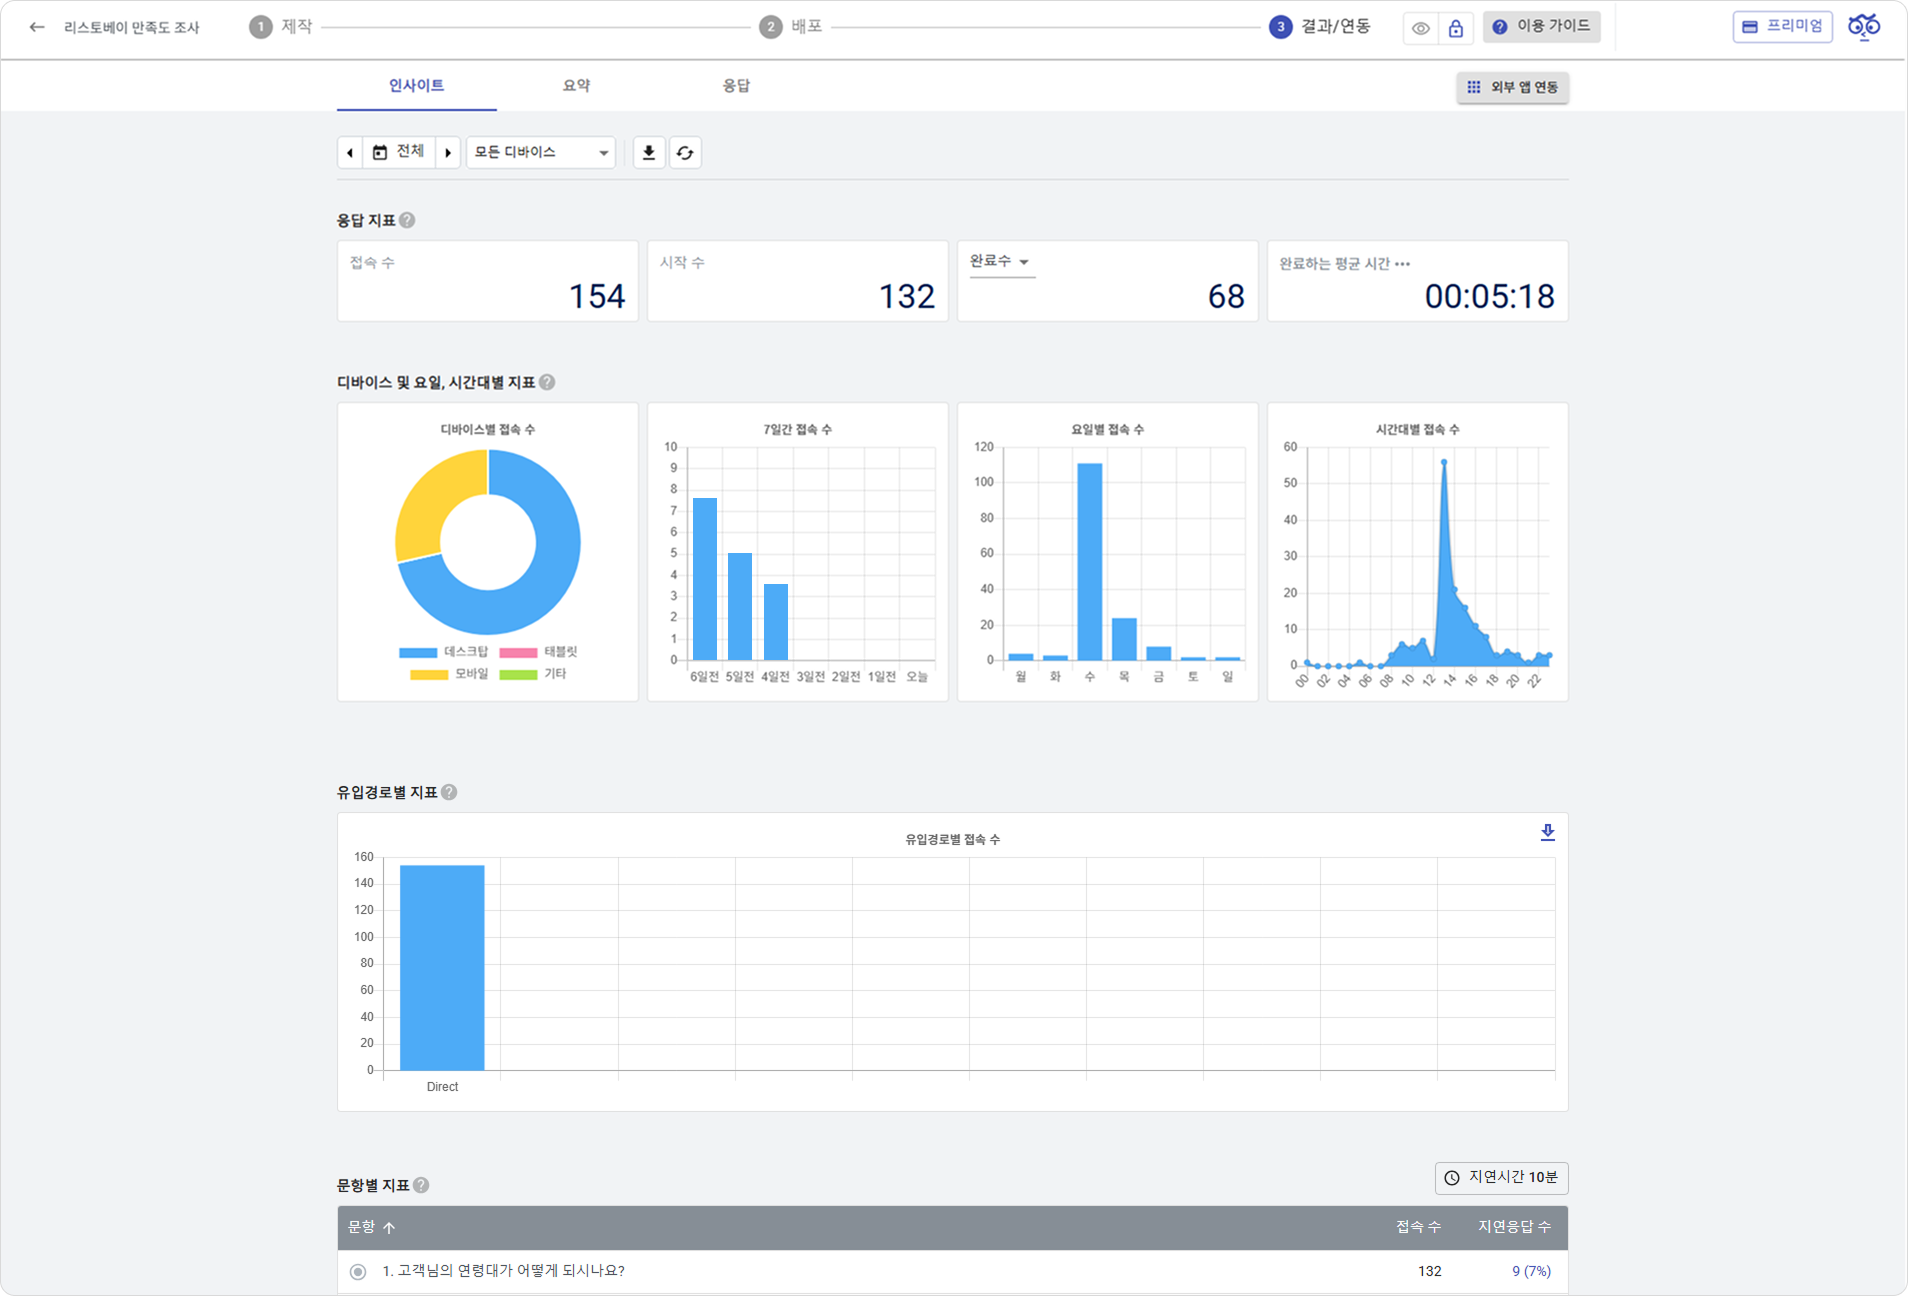Image resolution: width=1908 pixels, height=1296 pixels.
Task: Go to next date period arrow
Action: (448, 152)
